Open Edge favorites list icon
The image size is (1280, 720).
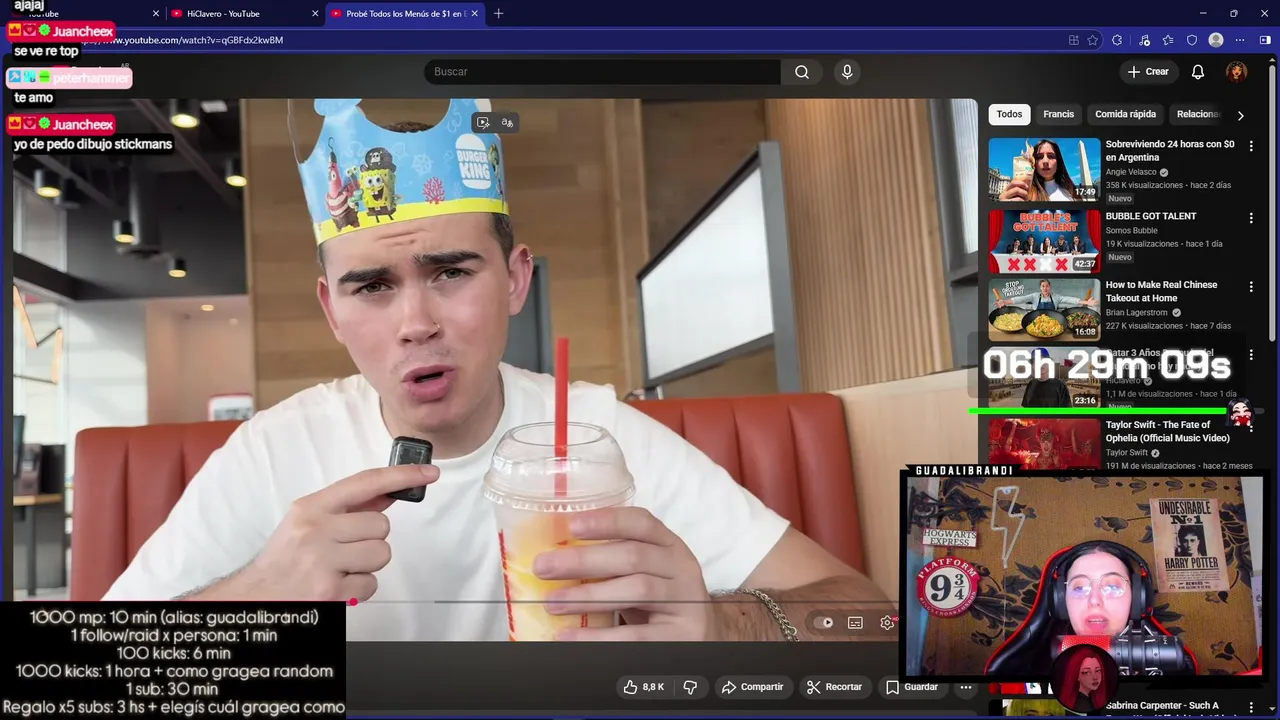[x=1168, y=40]
